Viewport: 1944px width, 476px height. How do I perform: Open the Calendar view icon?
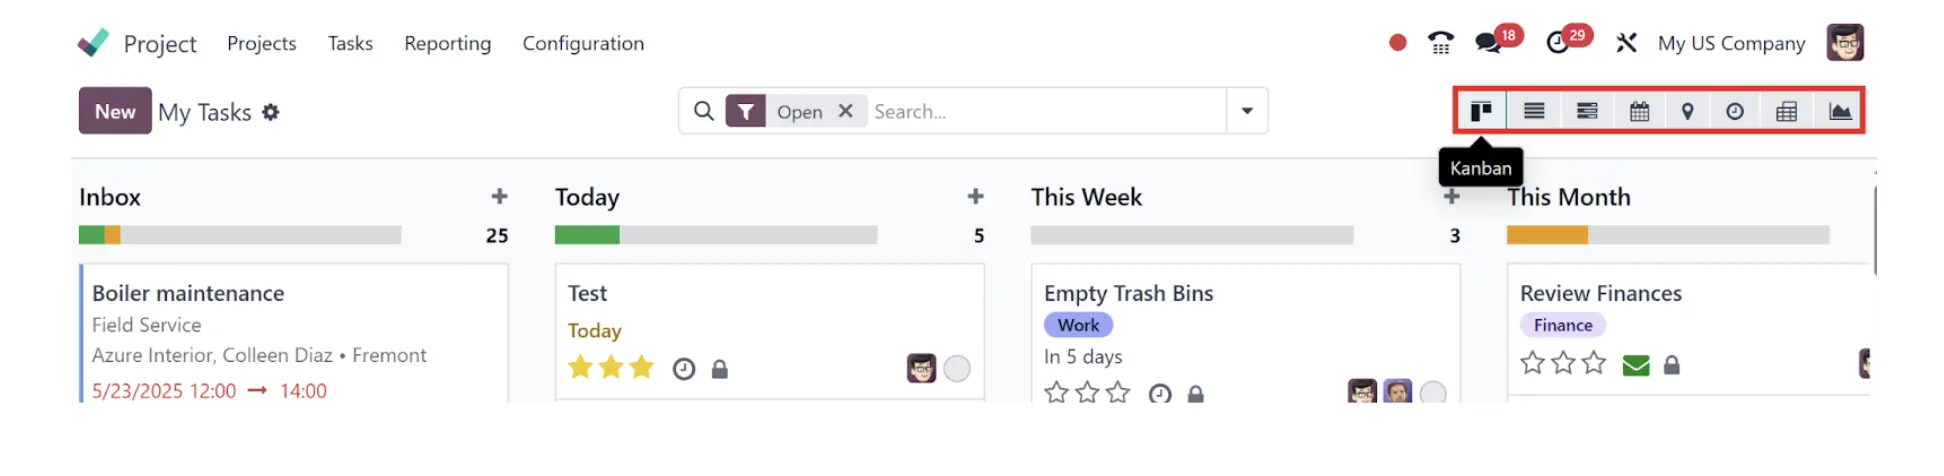[1639, 111]
